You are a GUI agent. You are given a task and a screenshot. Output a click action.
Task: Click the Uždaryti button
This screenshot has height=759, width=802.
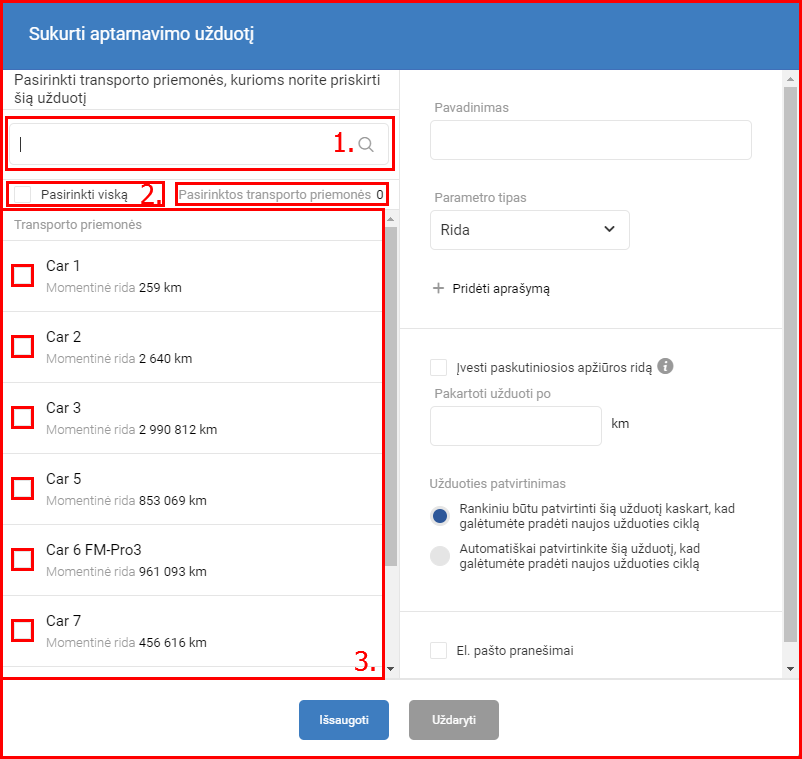pyautogui.click(x=453, y=720)
